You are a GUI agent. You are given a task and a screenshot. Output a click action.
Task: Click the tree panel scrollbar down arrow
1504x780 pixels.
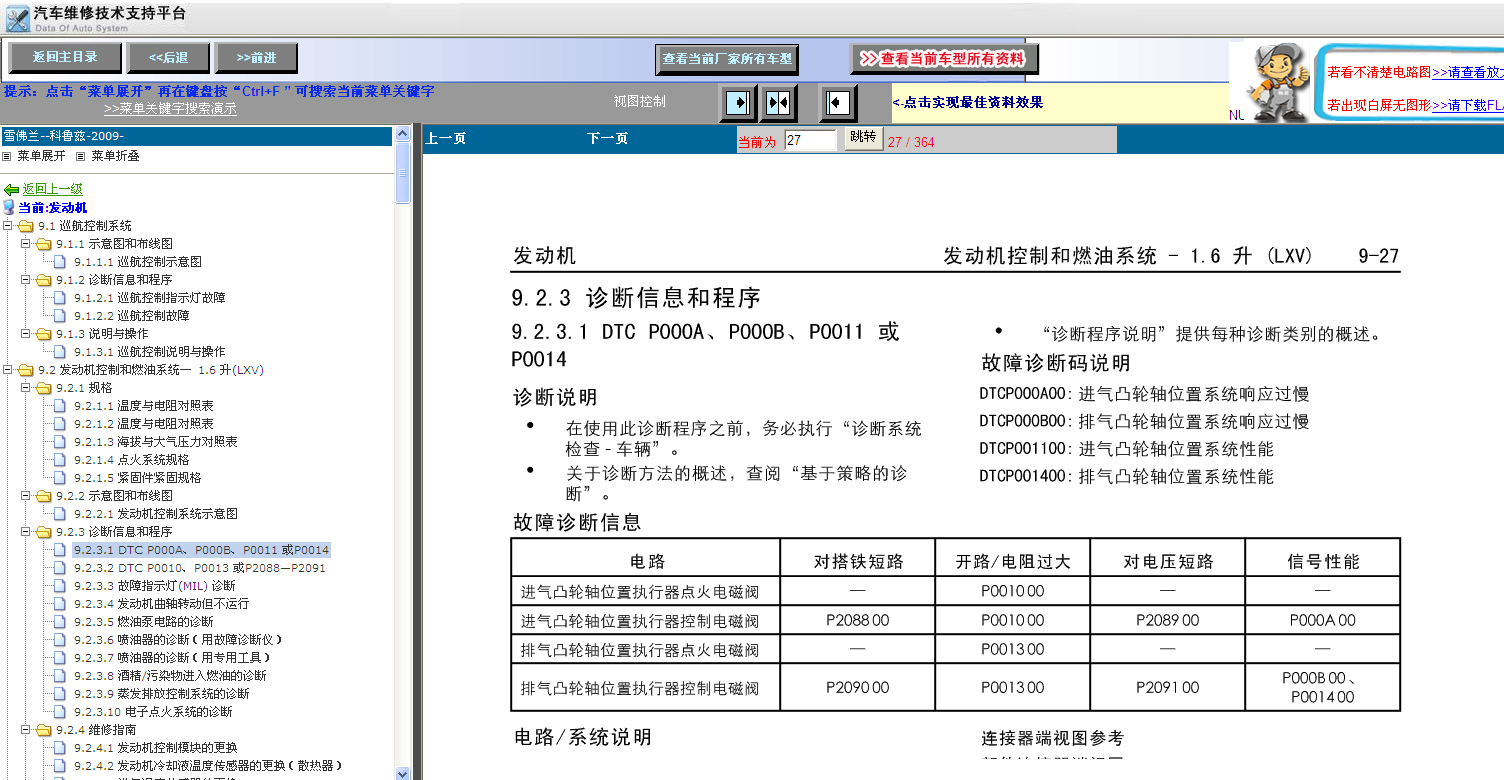(x=403, y=773)
